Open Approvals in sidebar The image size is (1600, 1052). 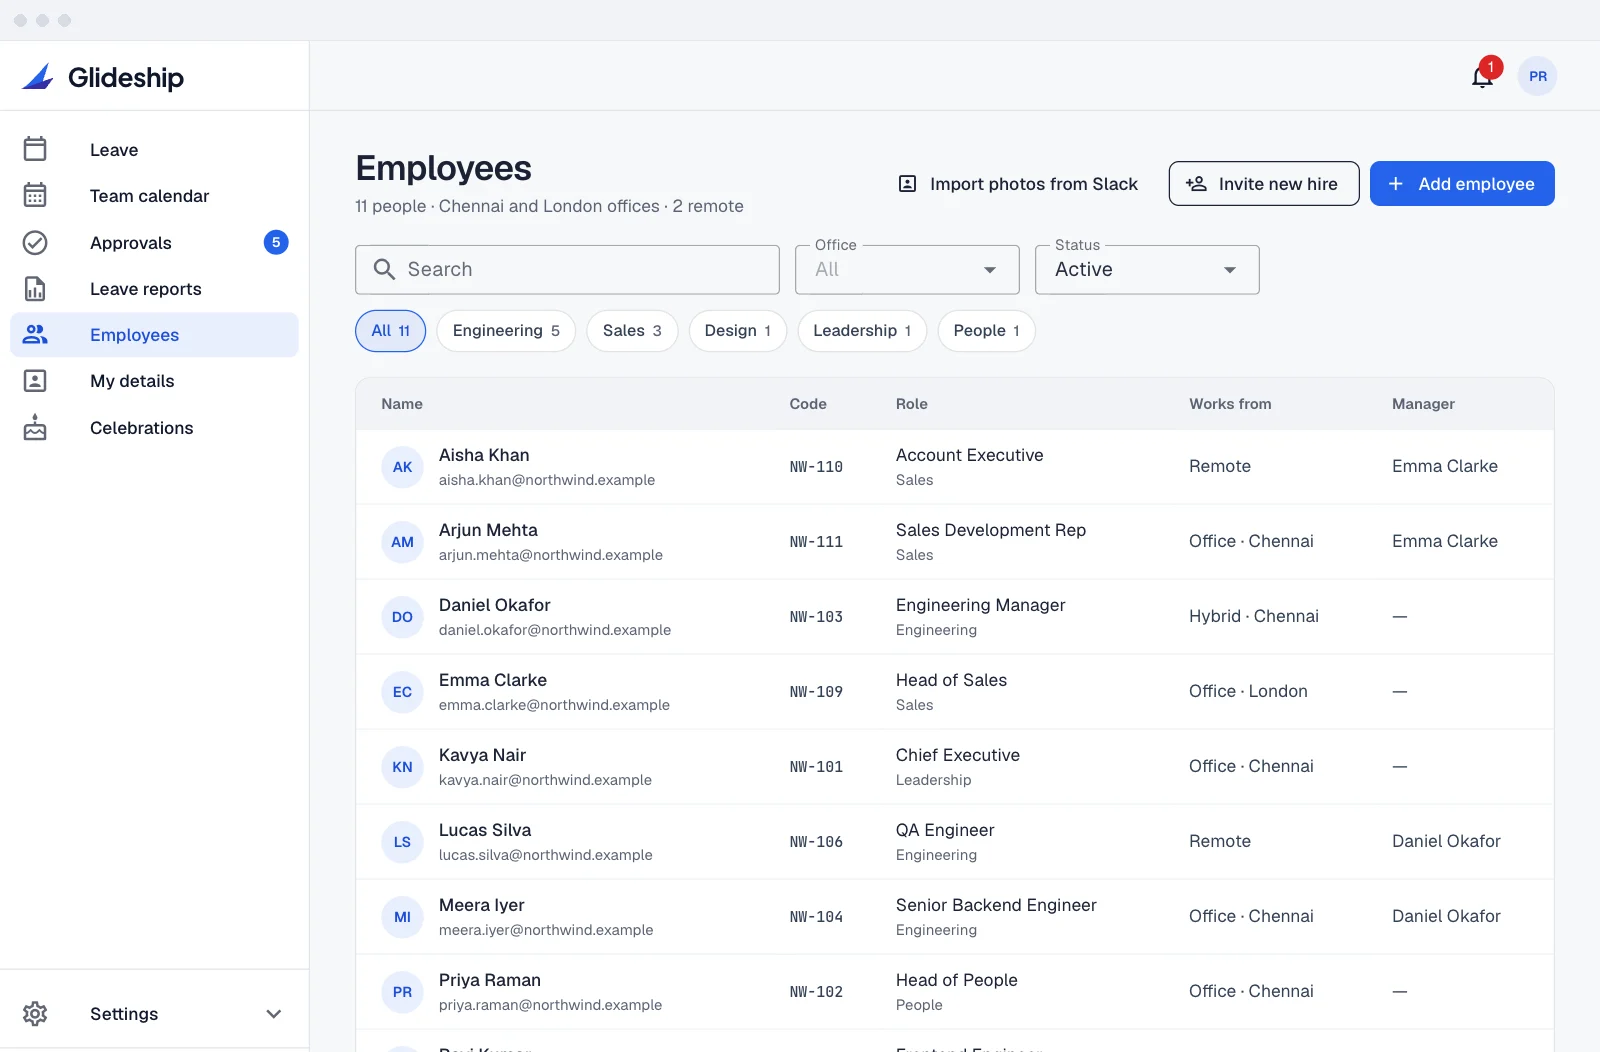(x=154, y=243)
